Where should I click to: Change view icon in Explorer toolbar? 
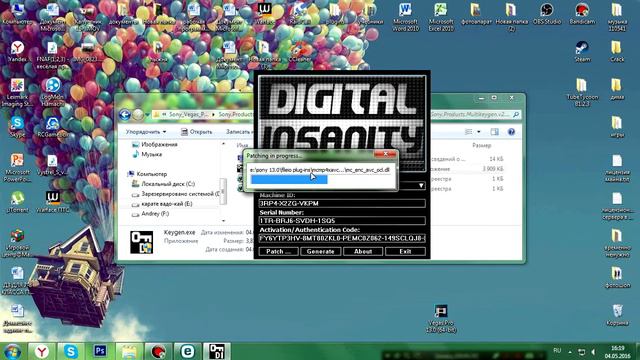(469, 132)
